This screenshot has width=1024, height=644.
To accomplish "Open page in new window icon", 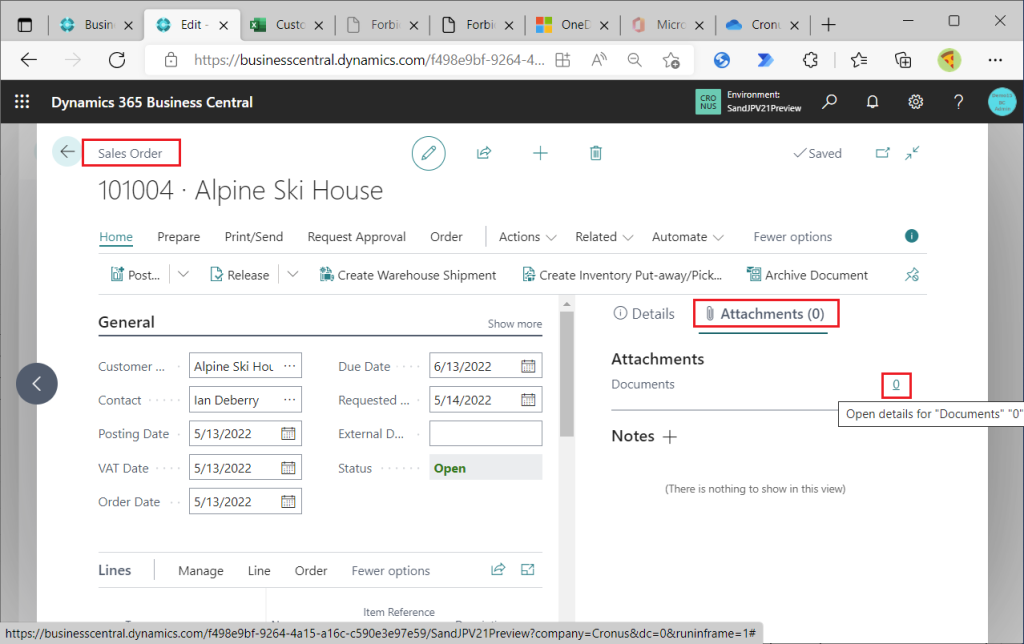I will click(x=882, y=153).
